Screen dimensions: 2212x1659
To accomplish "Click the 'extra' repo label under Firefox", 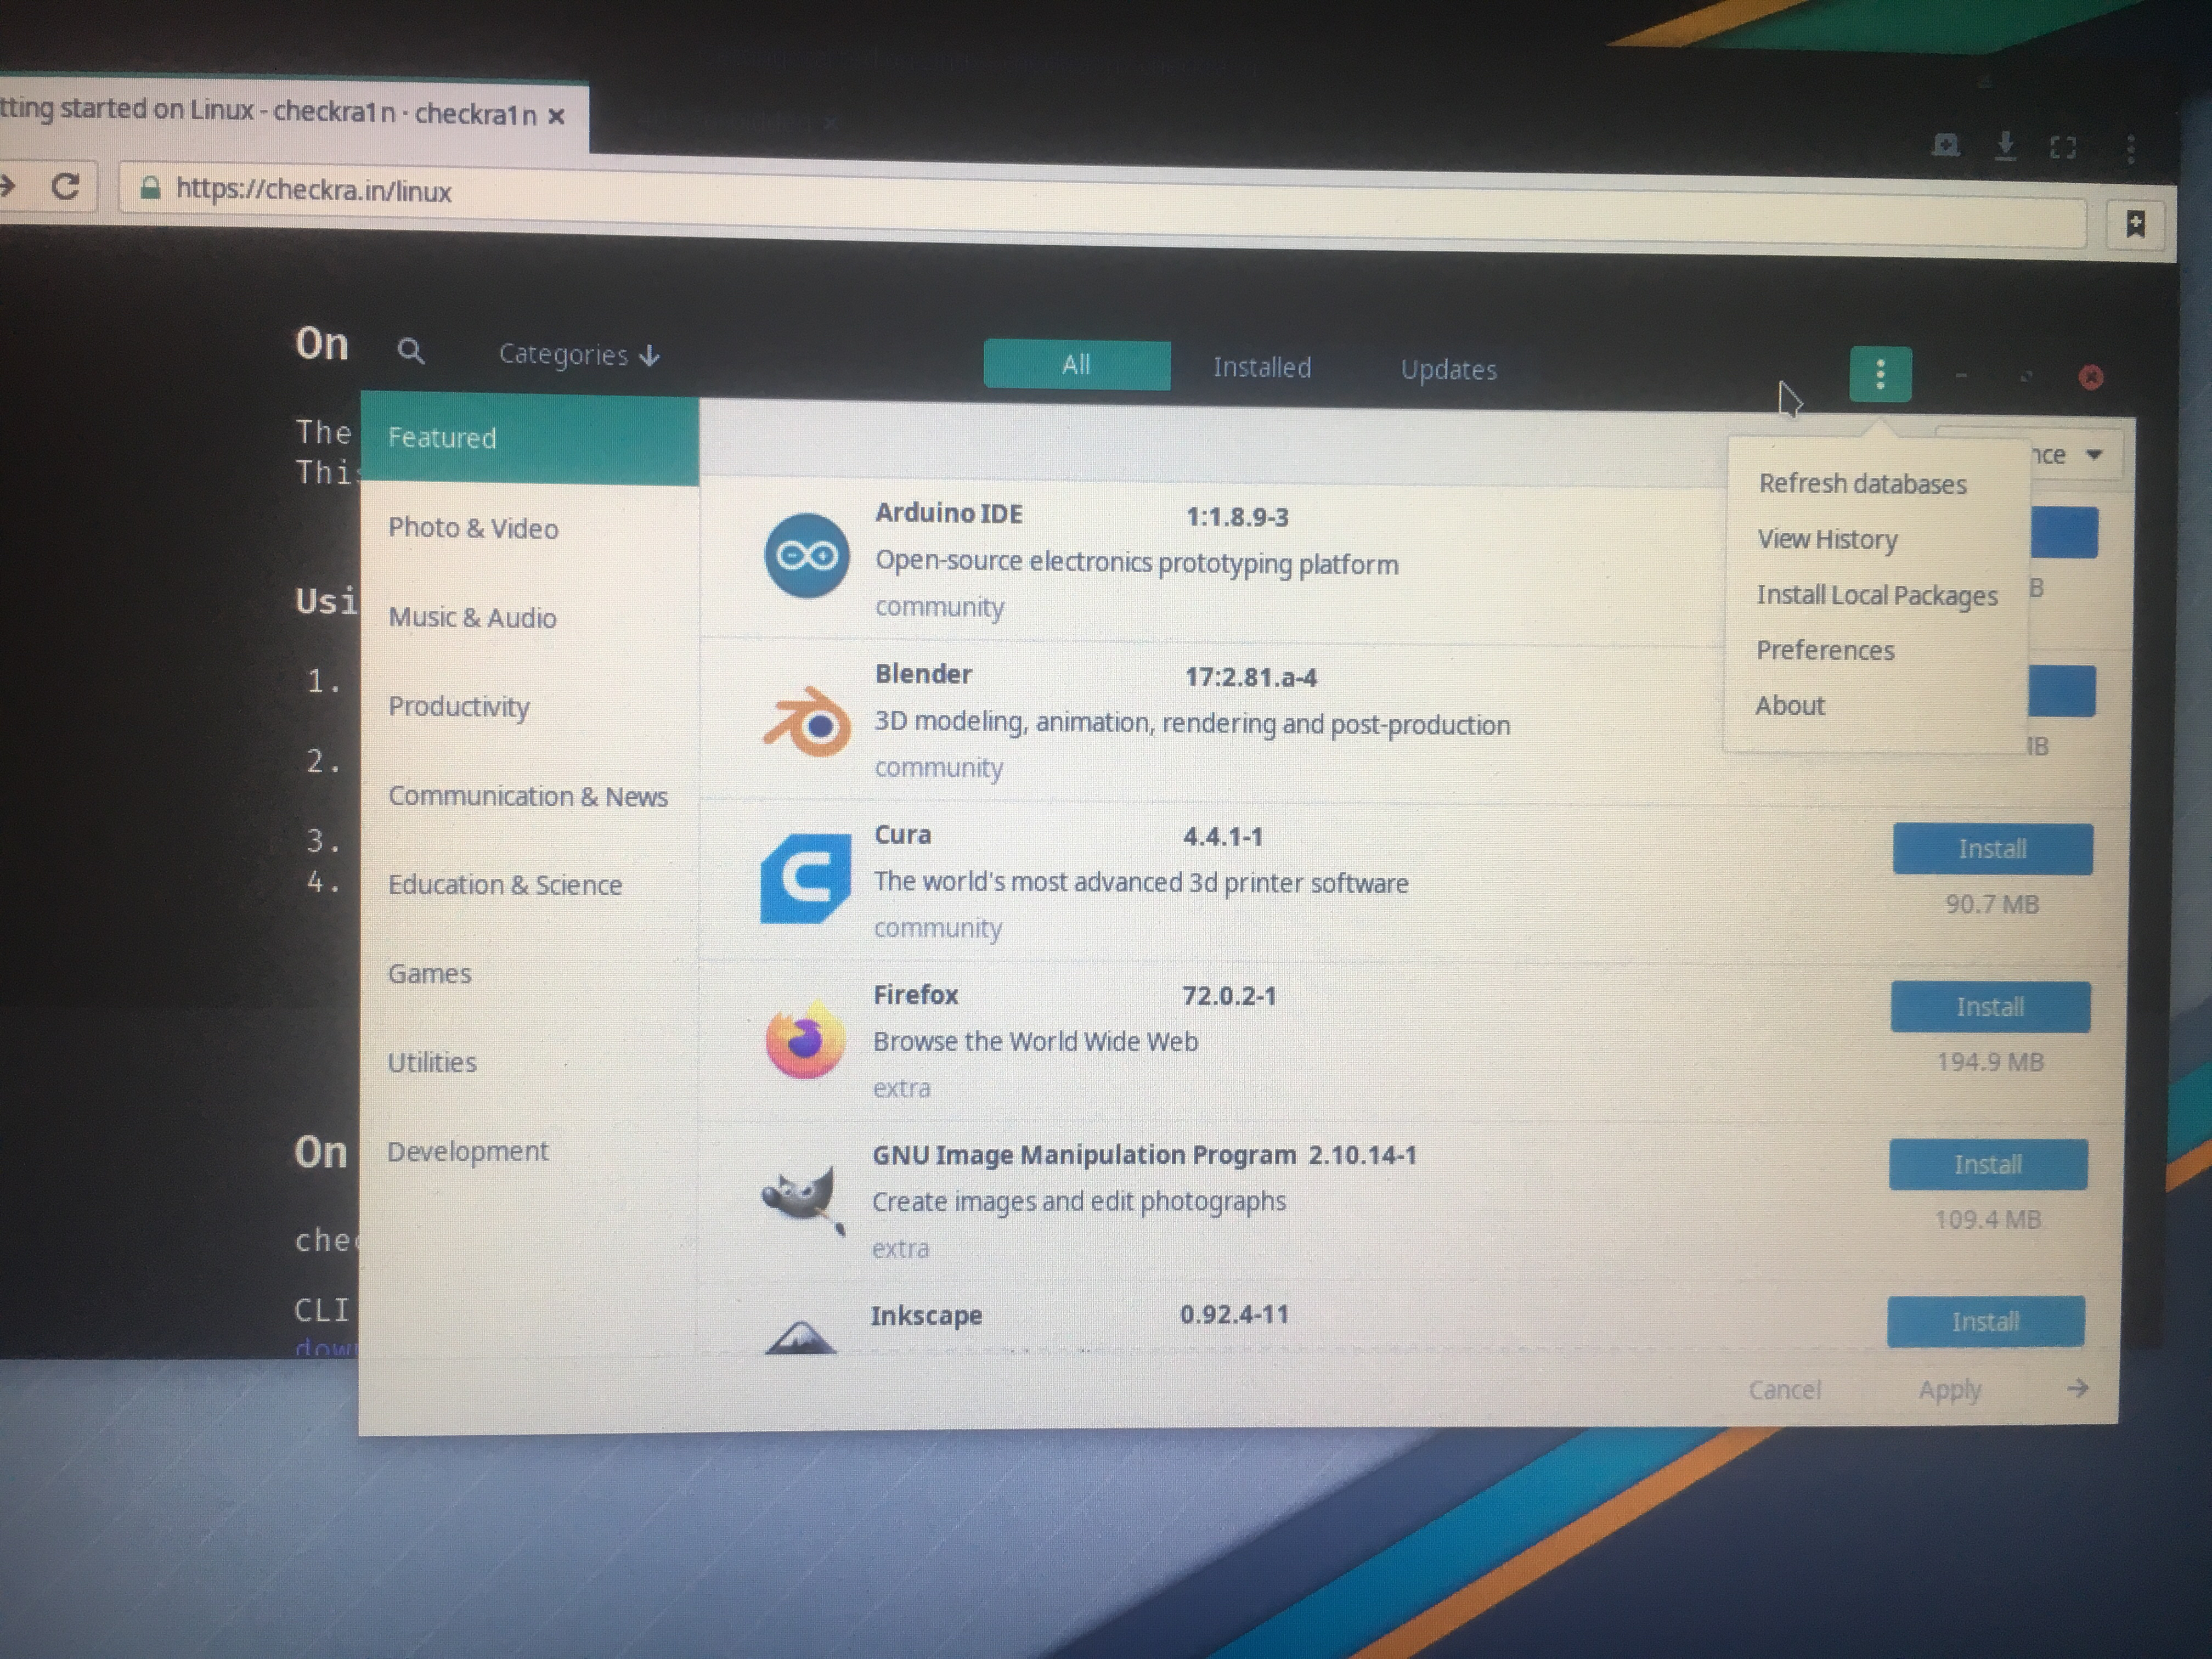I will pyautogui.click(x=901, y=1088).
